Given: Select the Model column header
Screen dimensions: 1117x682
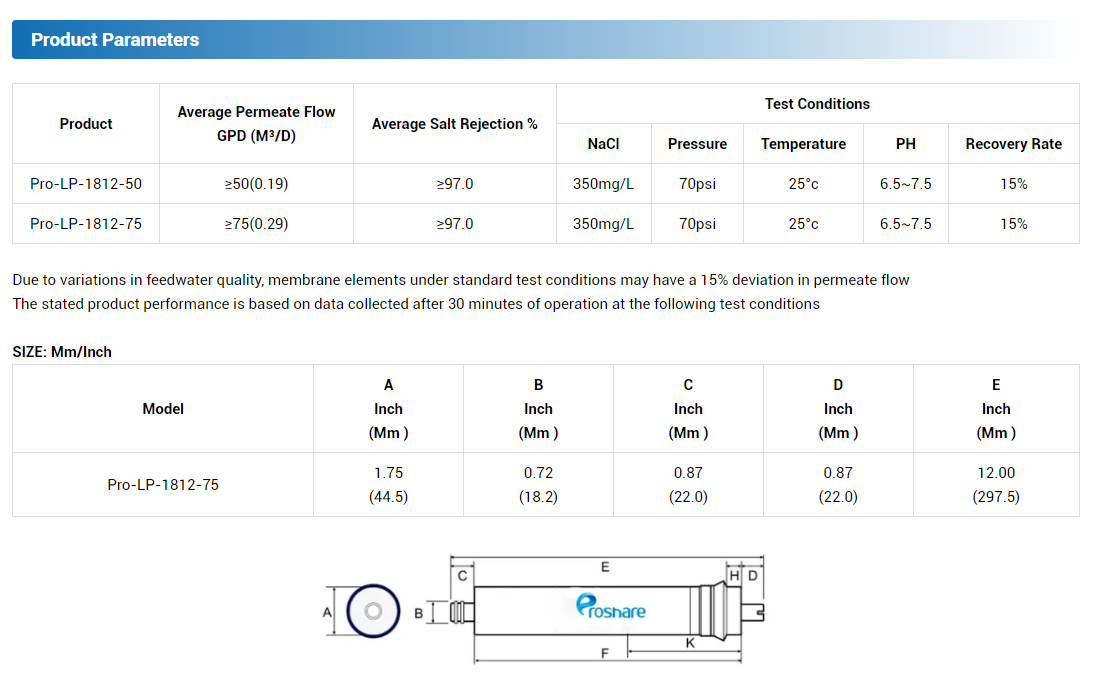Looking at the screenshot, I should [x=163, y=409].
